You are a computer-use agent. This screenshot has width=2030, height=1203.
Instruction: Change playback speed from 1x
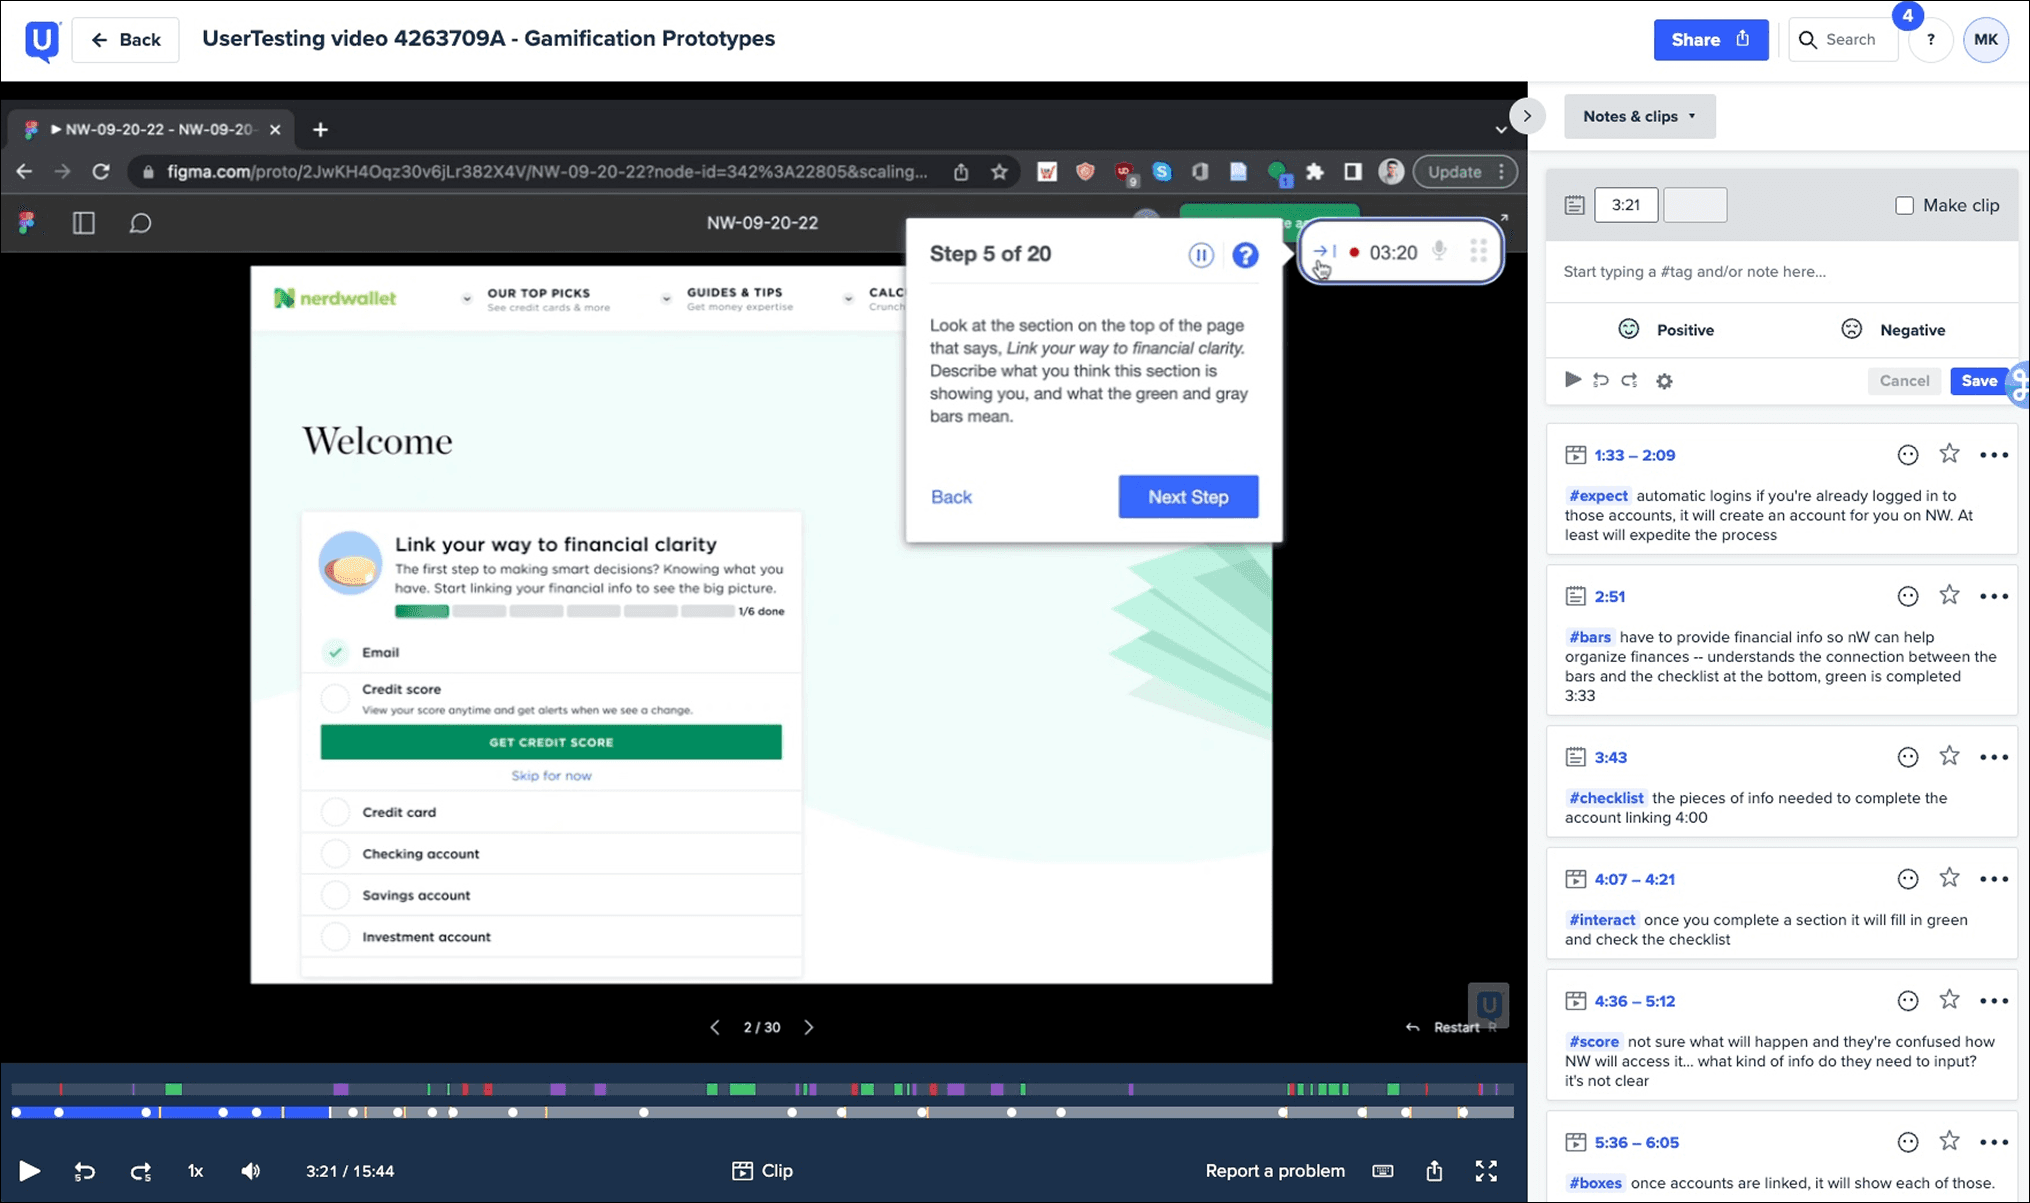pos(195,1171)
